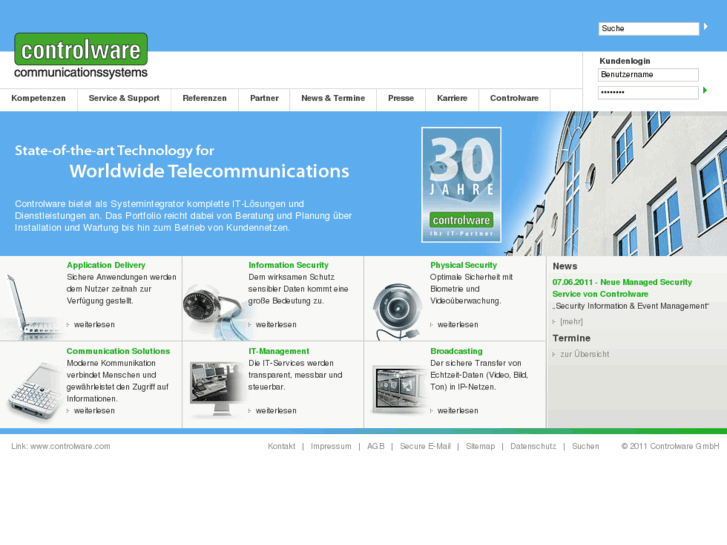
Task: Open Information Security heading link
Action: [288, 265]
